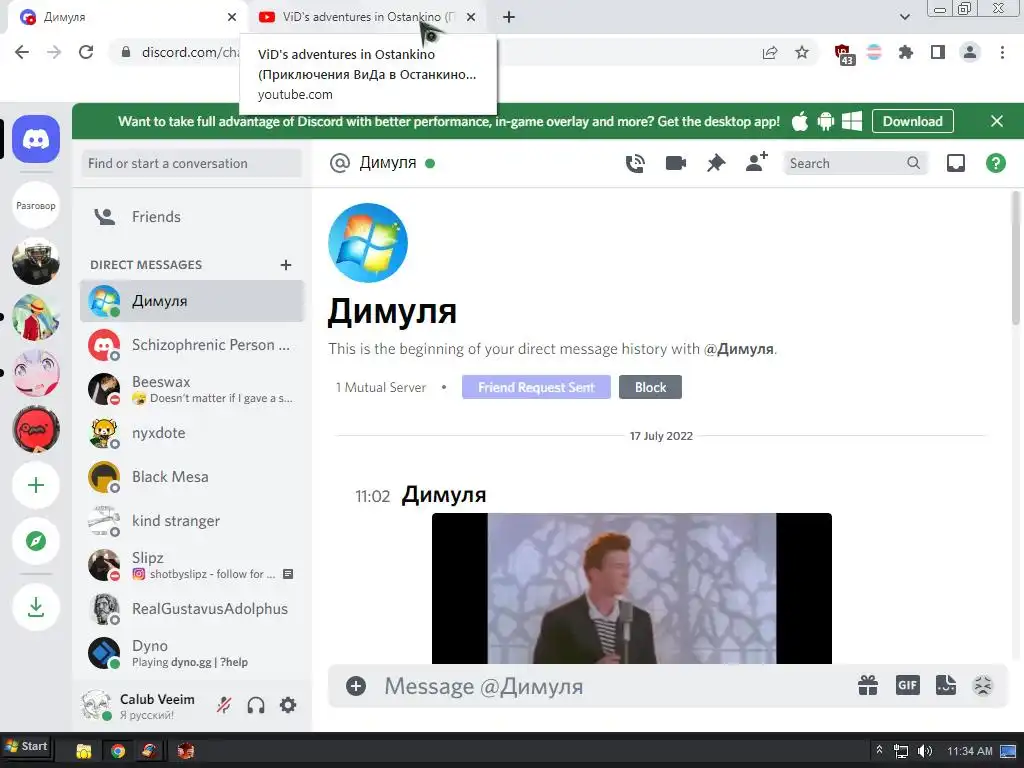Viewport: 1024px width, 768px height.
Task: Show pinned messages
Action: coord(716,163)
